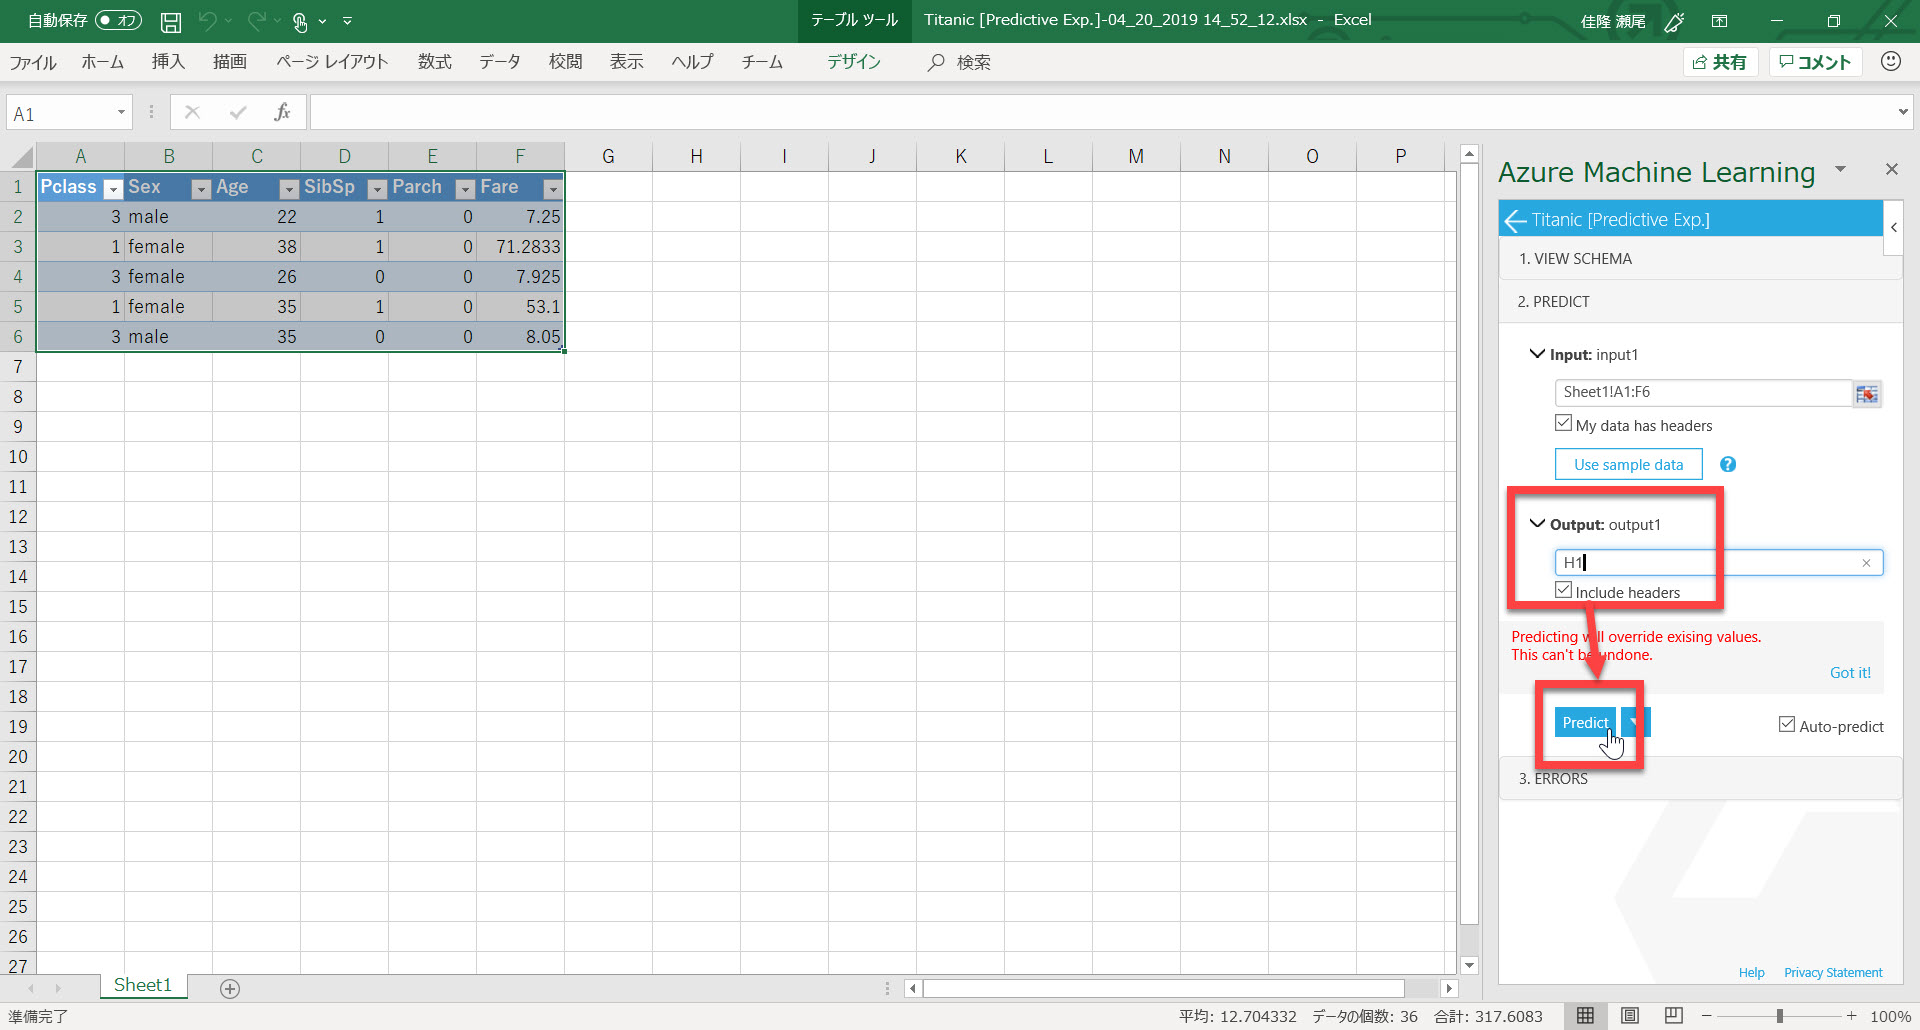
Task: Click the range selector icon for input
Action: pos(1867,394)
